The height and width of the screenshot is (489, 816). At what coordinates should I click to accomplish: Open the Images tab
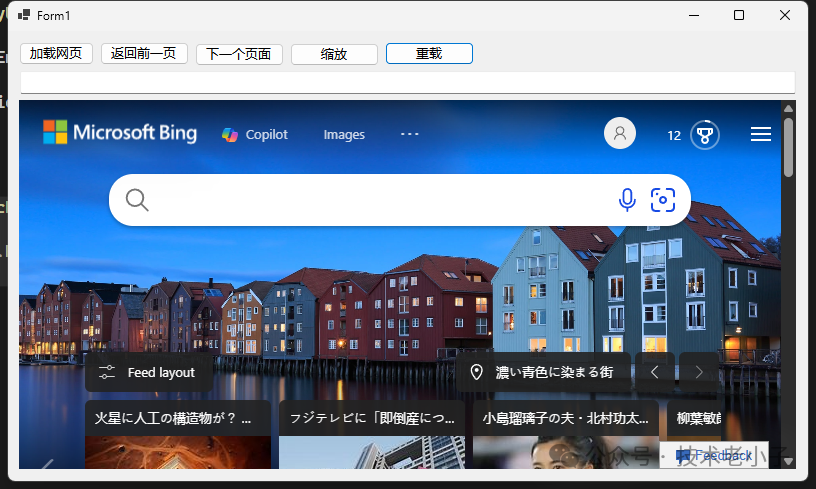coord(344,135)
